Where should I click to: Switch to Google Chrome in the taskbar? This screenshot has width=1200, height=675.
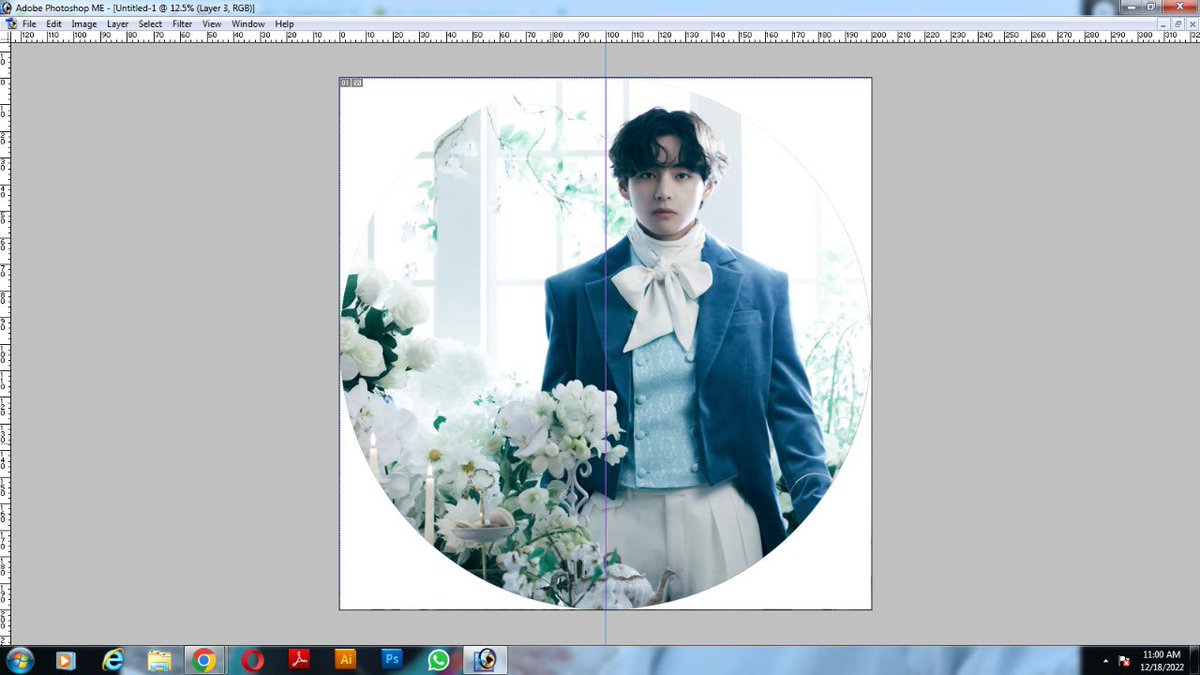204,660
